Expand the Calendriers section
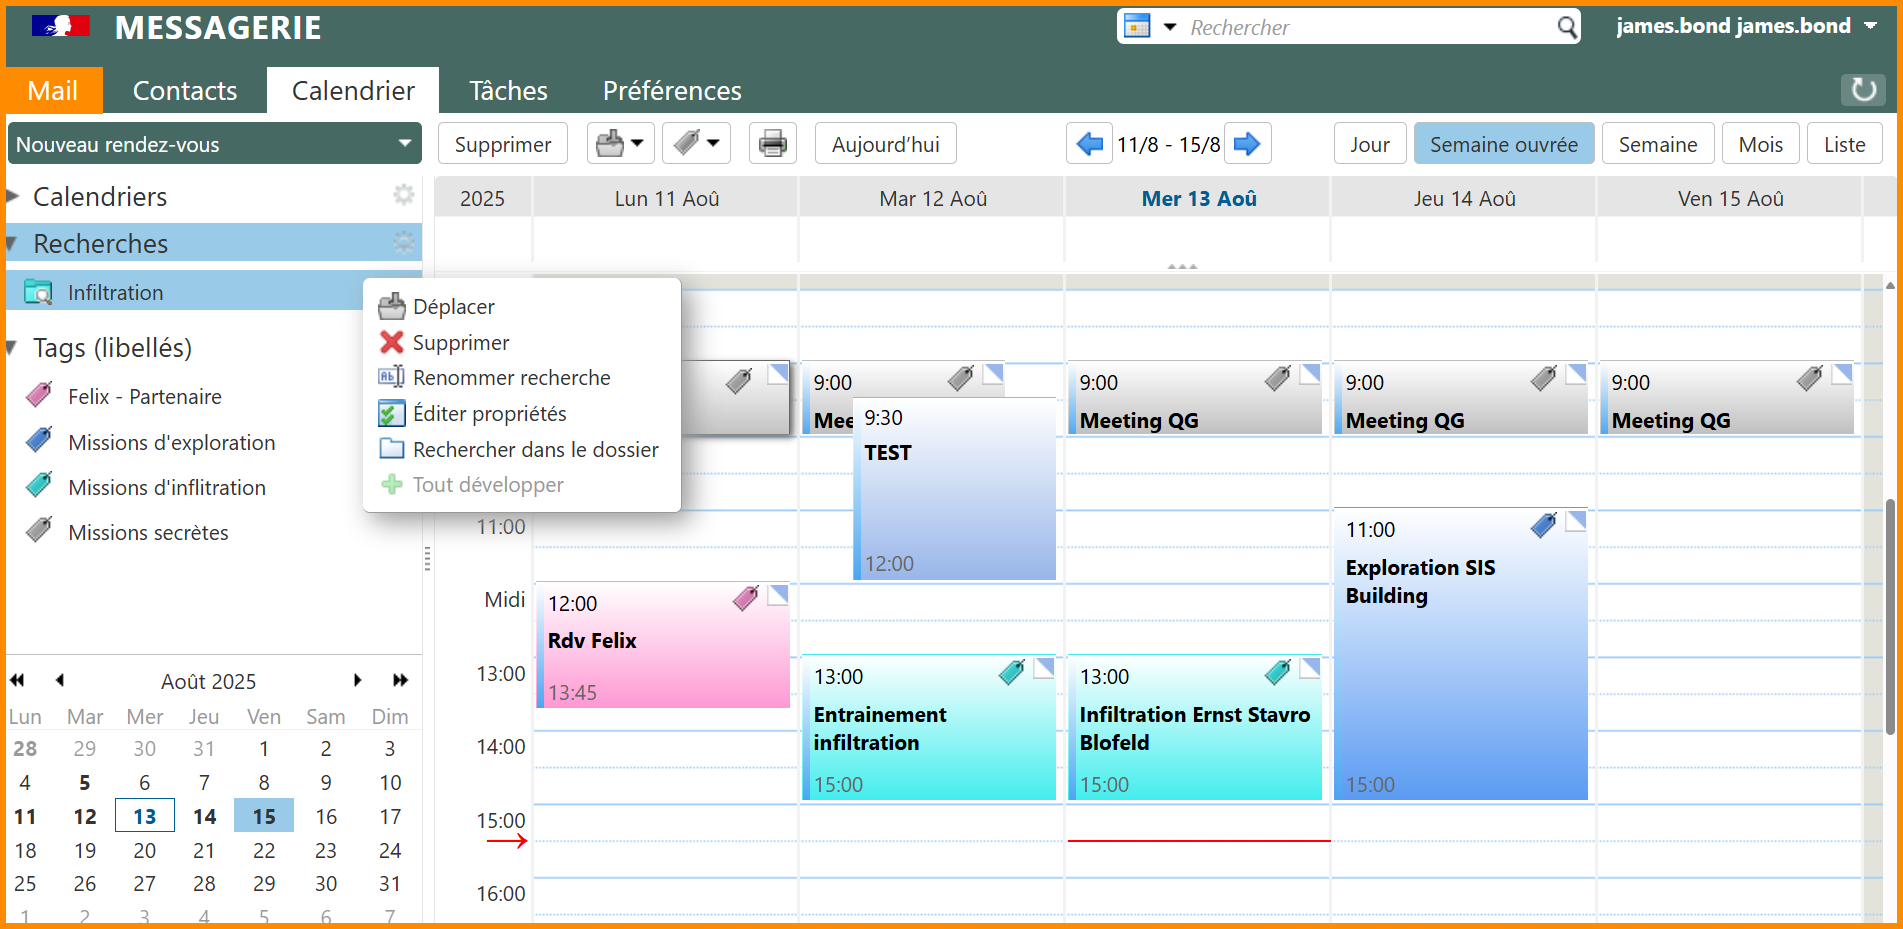 14,197
